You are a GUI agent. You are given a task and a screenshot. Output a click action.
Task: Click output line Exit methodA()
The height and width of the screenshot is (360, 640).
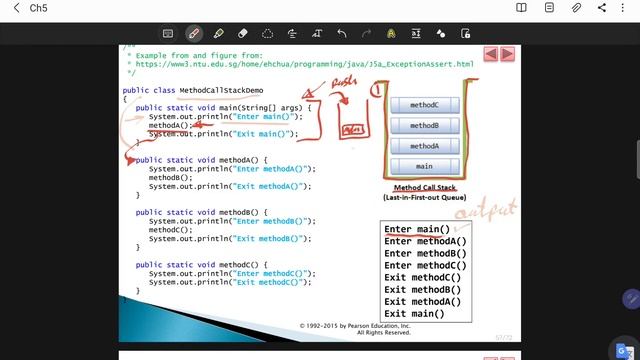pyautogui.click(x=422, y=302)
